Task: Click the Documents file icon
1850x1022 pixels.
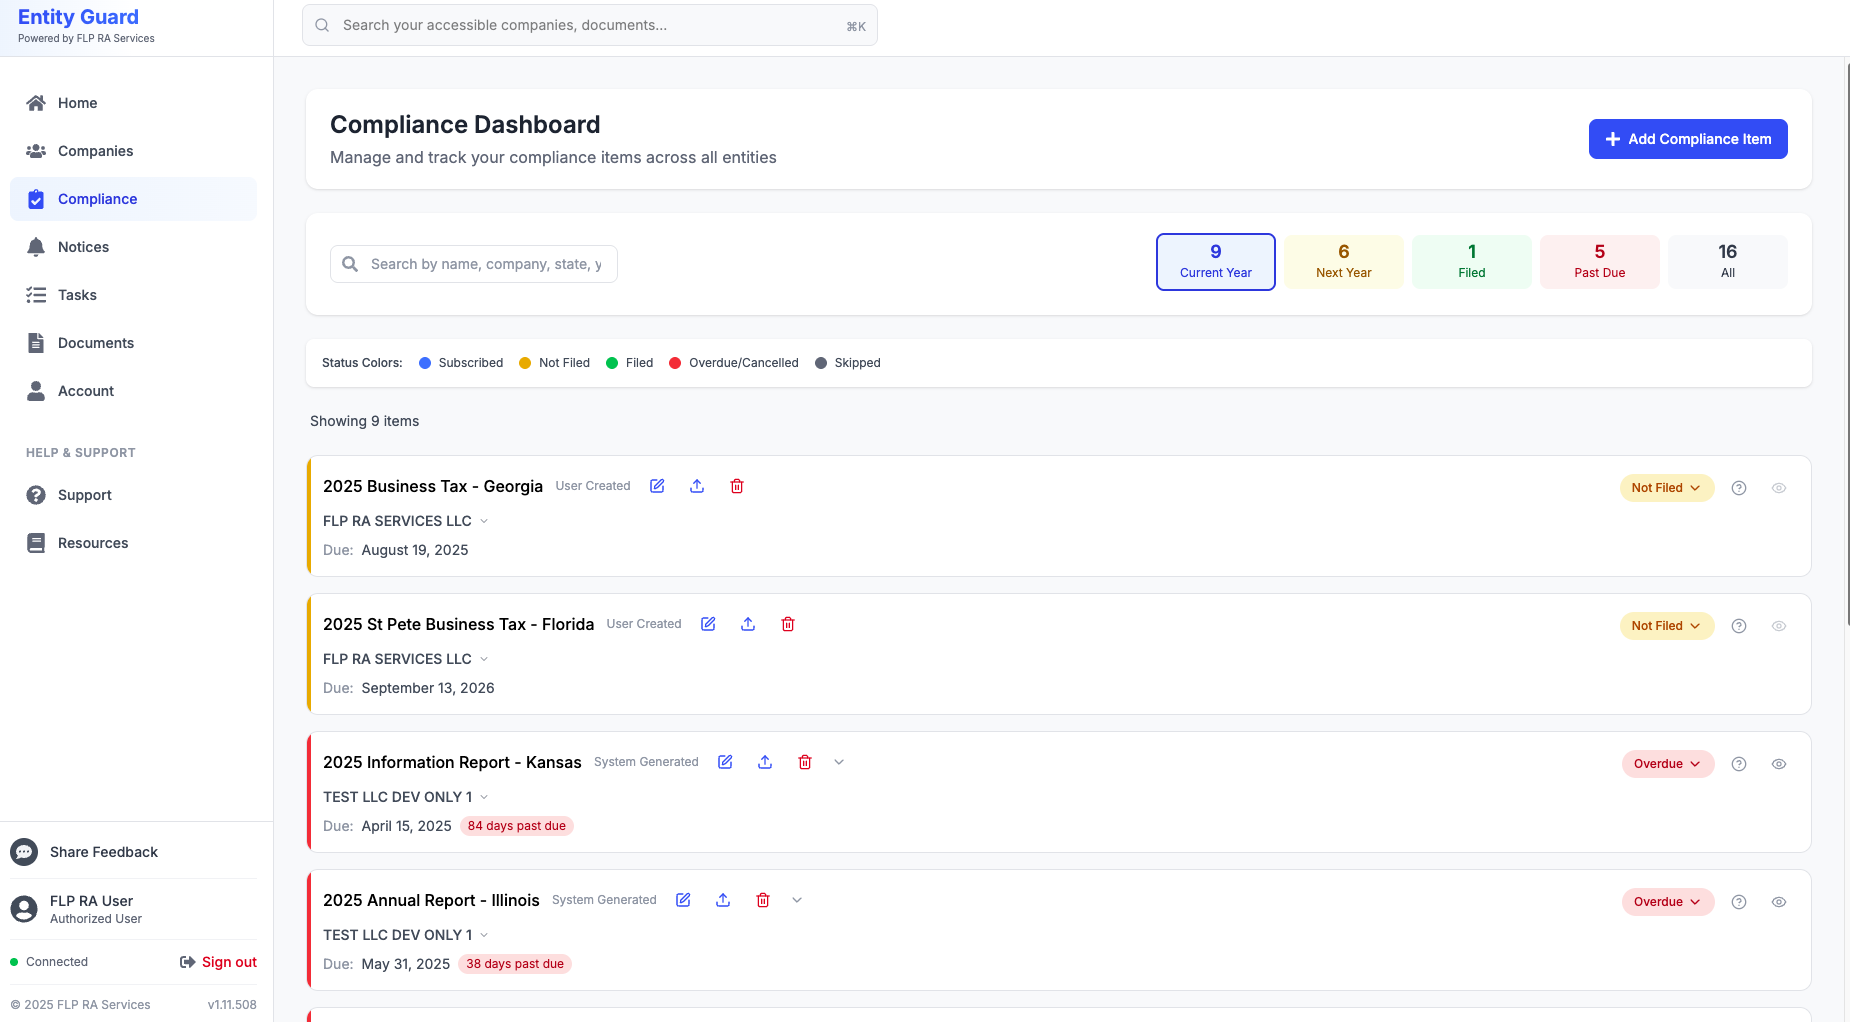Action: pyautogui.click(x=36, y=343)
